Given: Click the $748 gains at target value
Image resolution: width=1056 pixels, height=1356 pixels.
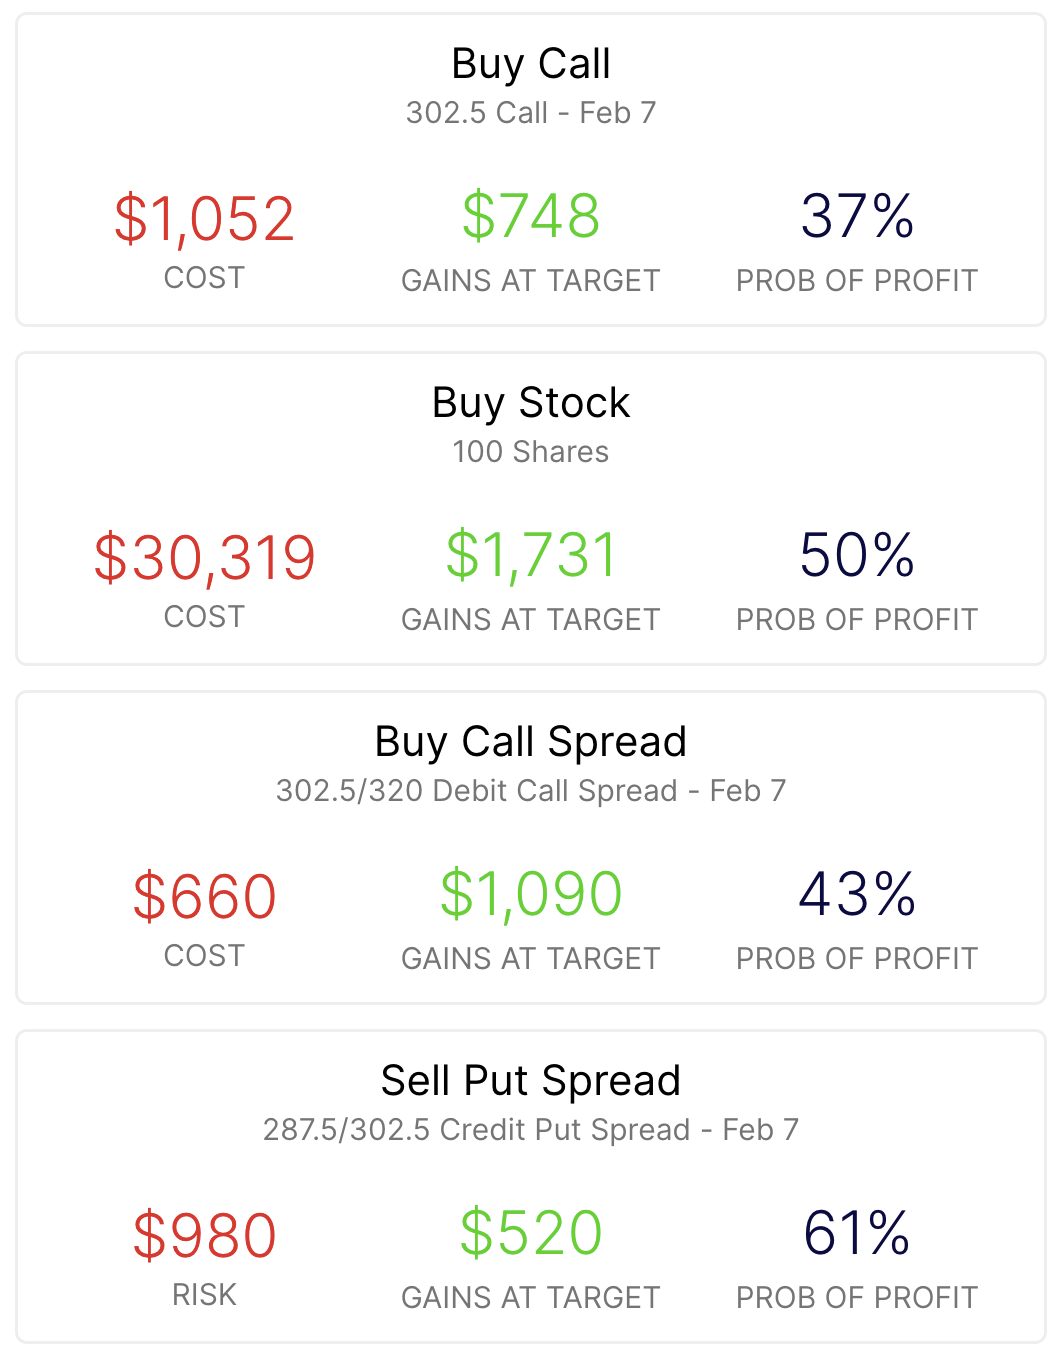Looking at the screenshot, I should pyautogui.click(x=531, y=216).
